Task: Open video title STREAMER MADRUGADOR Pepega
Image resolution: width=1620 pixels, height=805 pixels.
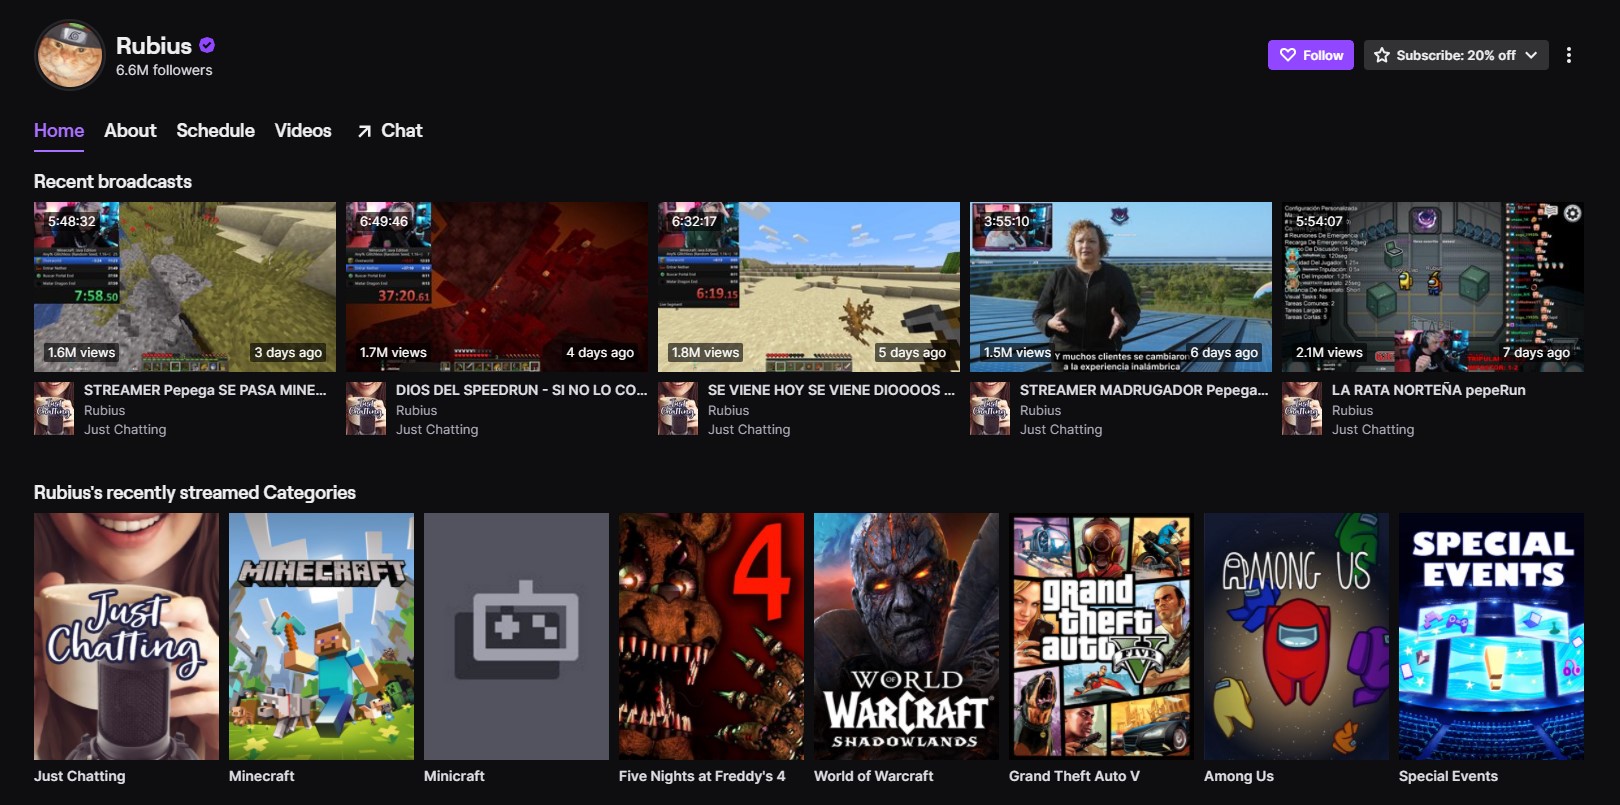Action: tap(1144, 390)
